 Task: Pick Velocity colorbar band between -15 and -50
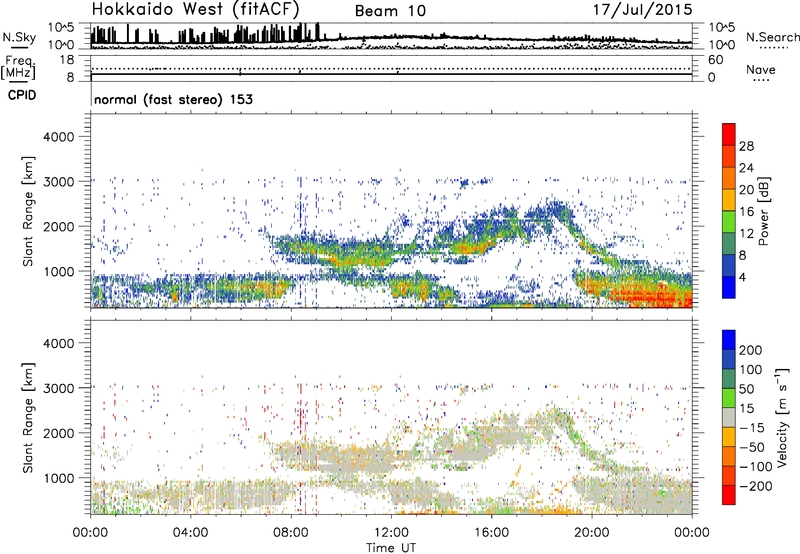(729, 437)
